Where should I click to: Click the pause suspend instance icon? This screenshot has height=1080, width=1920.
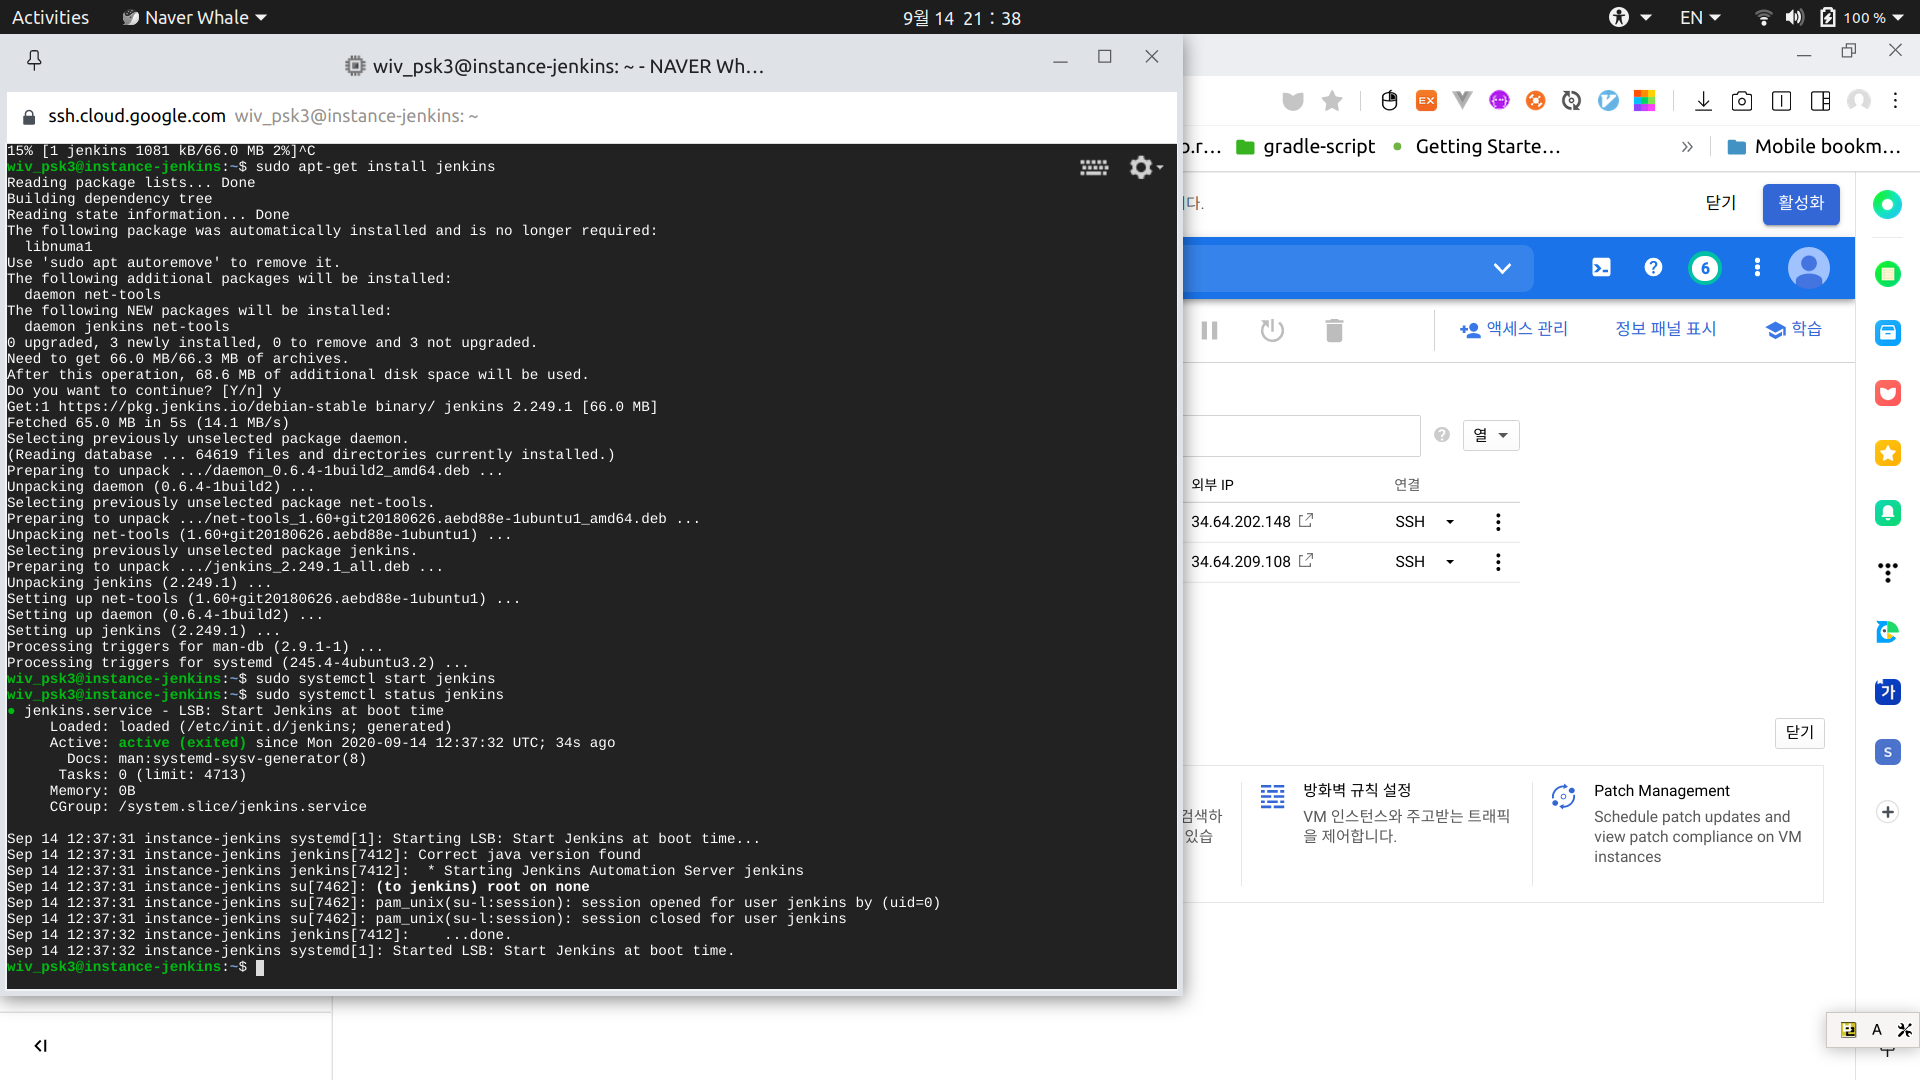click(x=1209, y=330)
